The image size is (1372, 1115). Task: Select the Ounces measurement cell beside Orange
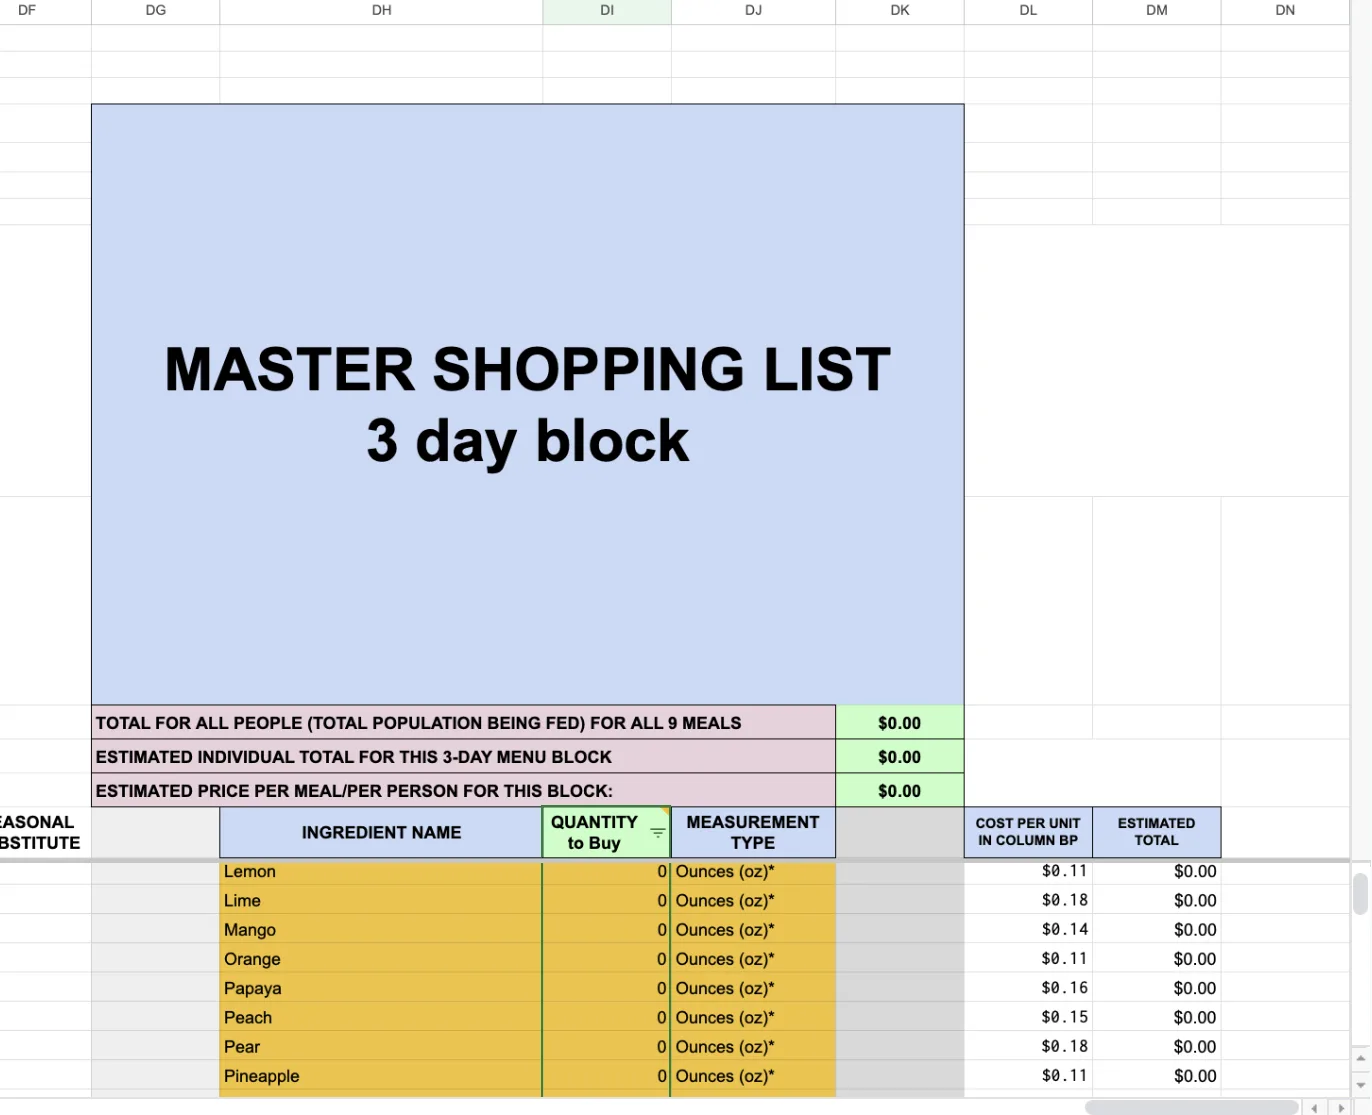752,959
